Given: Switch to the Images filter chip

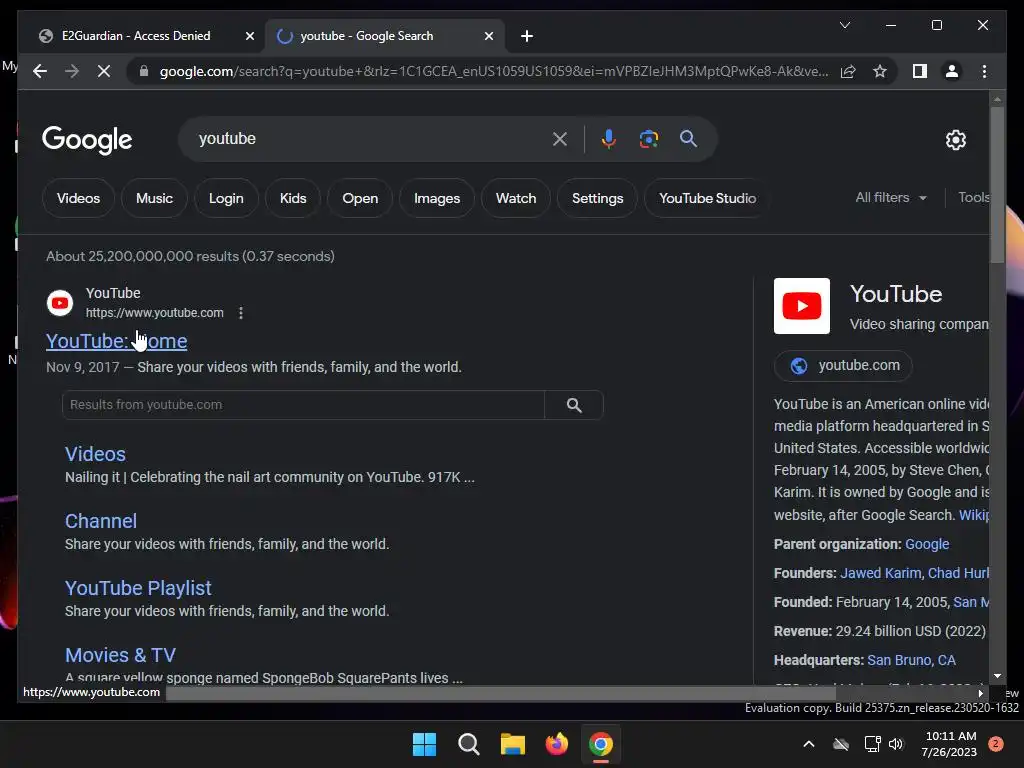Looking at the screenshot, I should pyautogui.click(x=437, y=198).
